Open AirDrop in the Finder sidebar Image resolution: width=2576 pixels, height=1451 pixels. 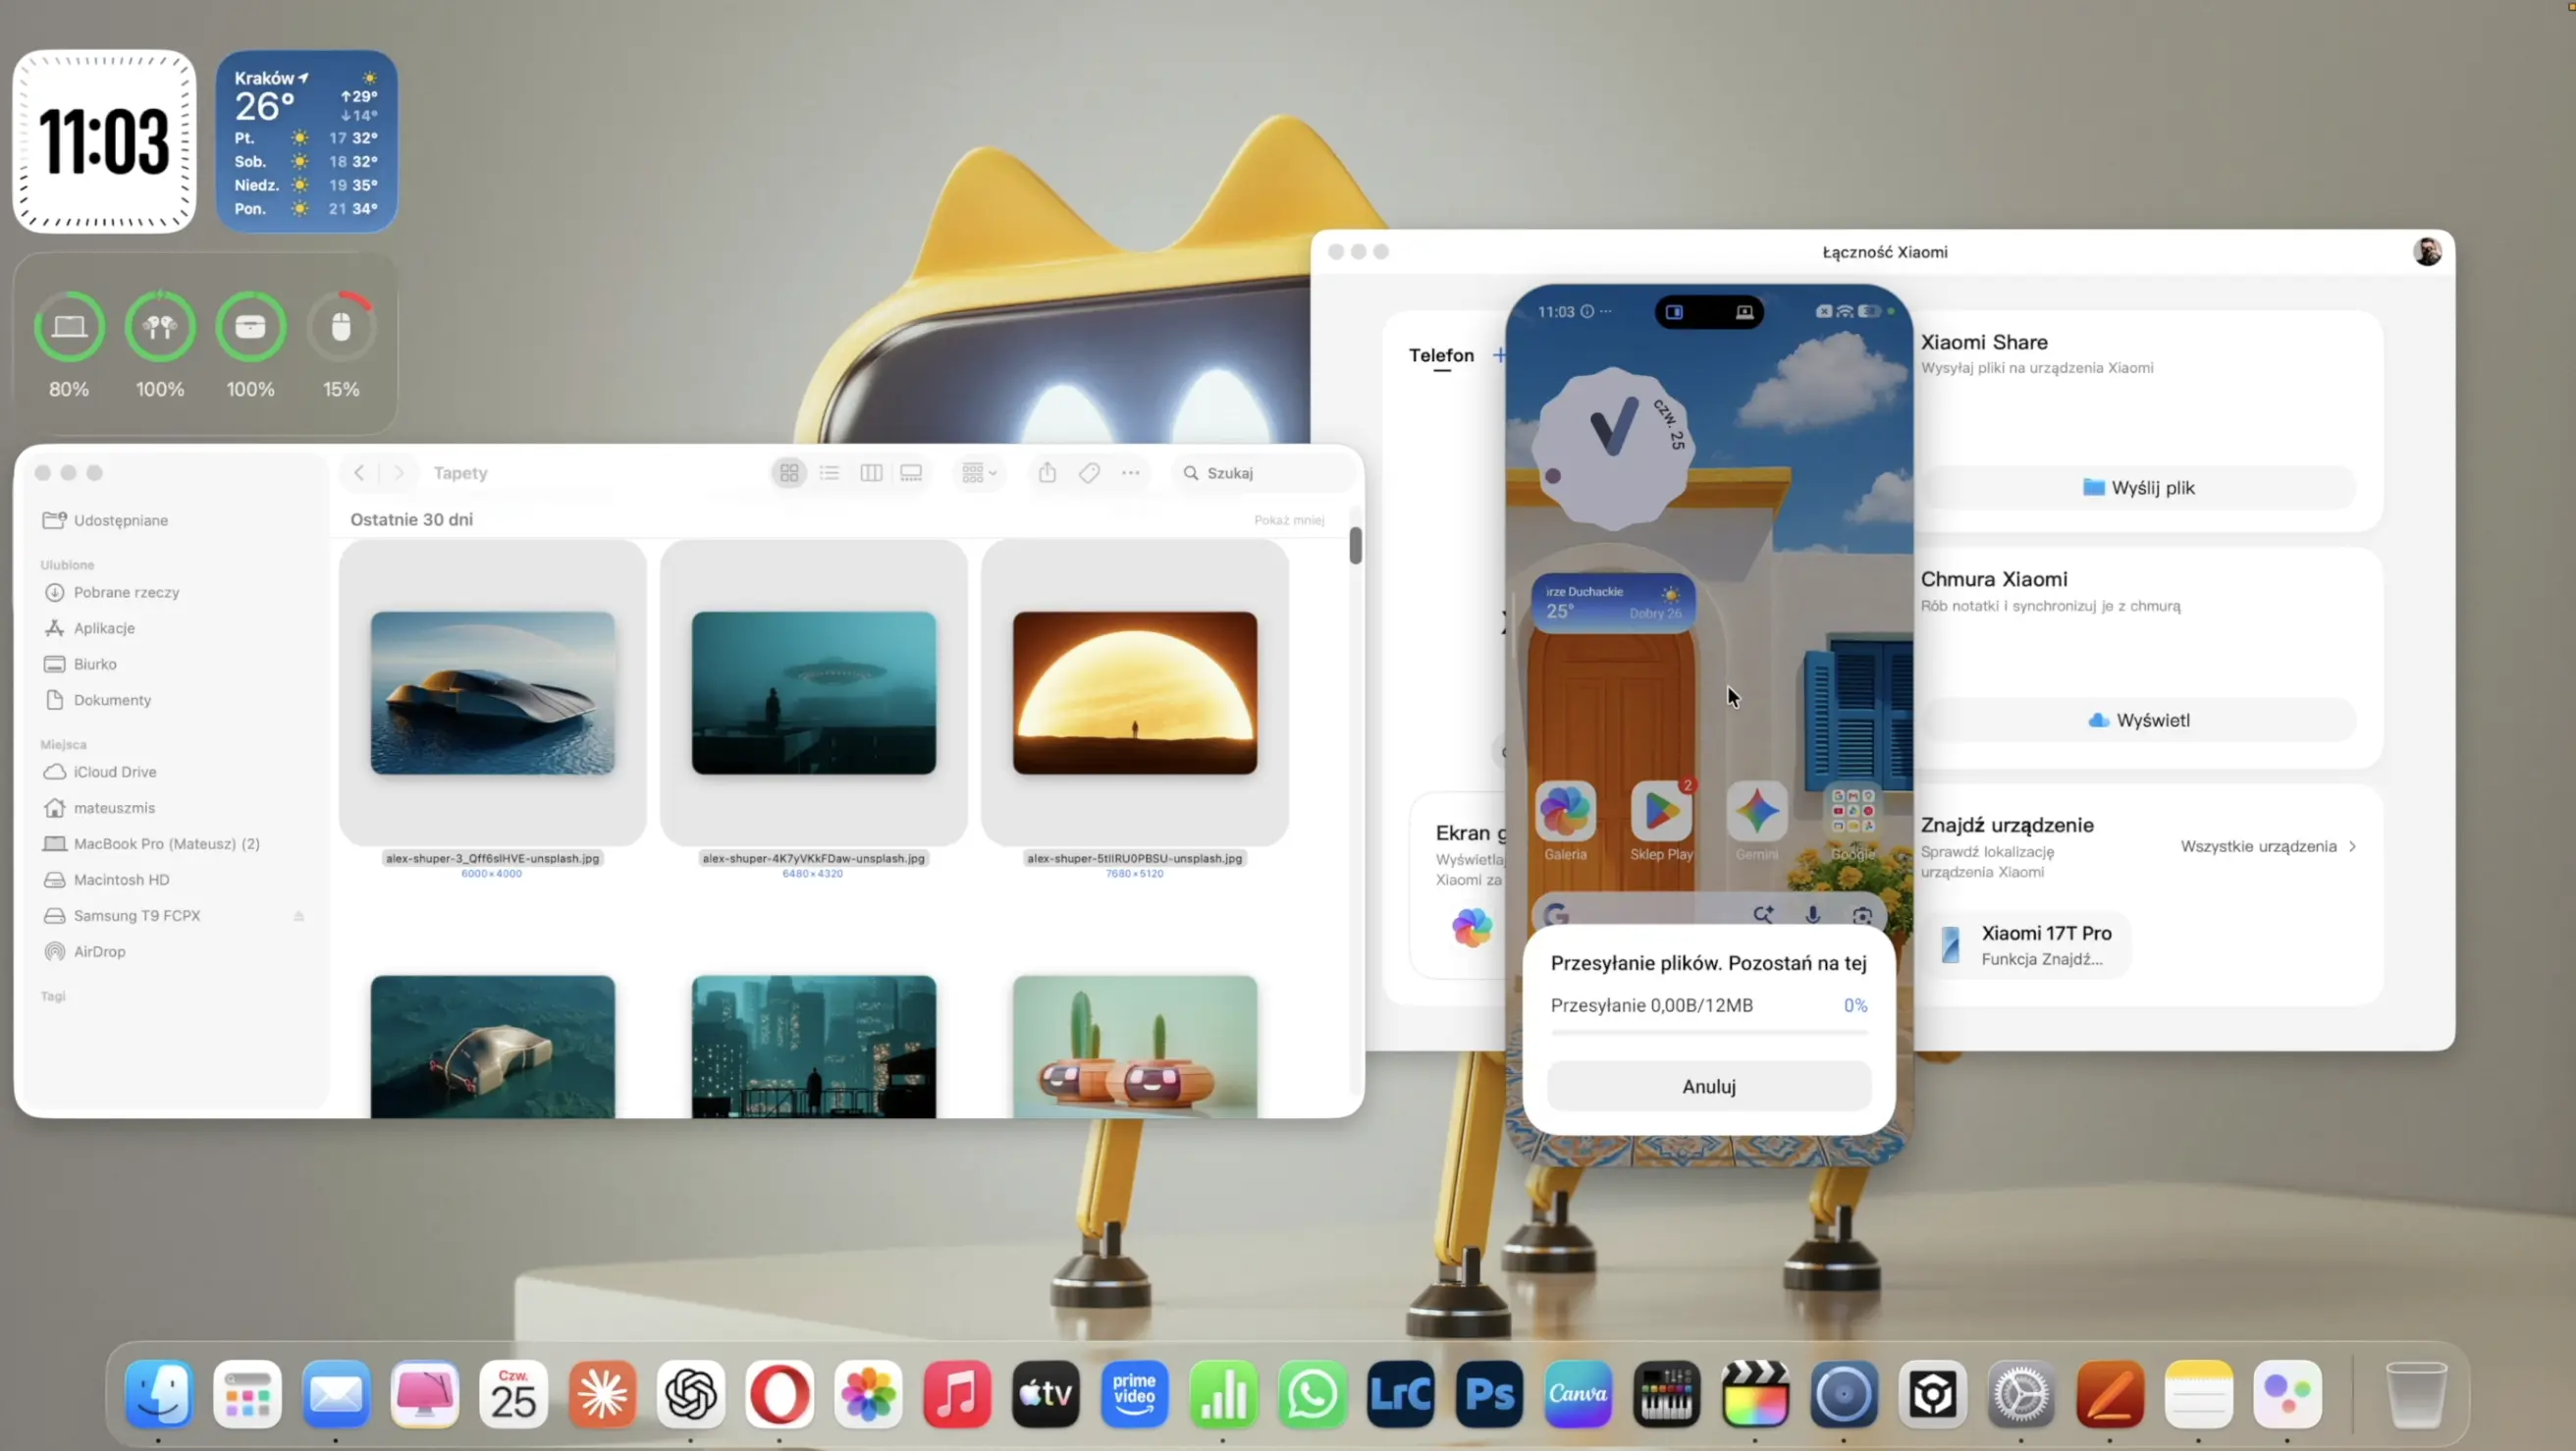[99, 952]
